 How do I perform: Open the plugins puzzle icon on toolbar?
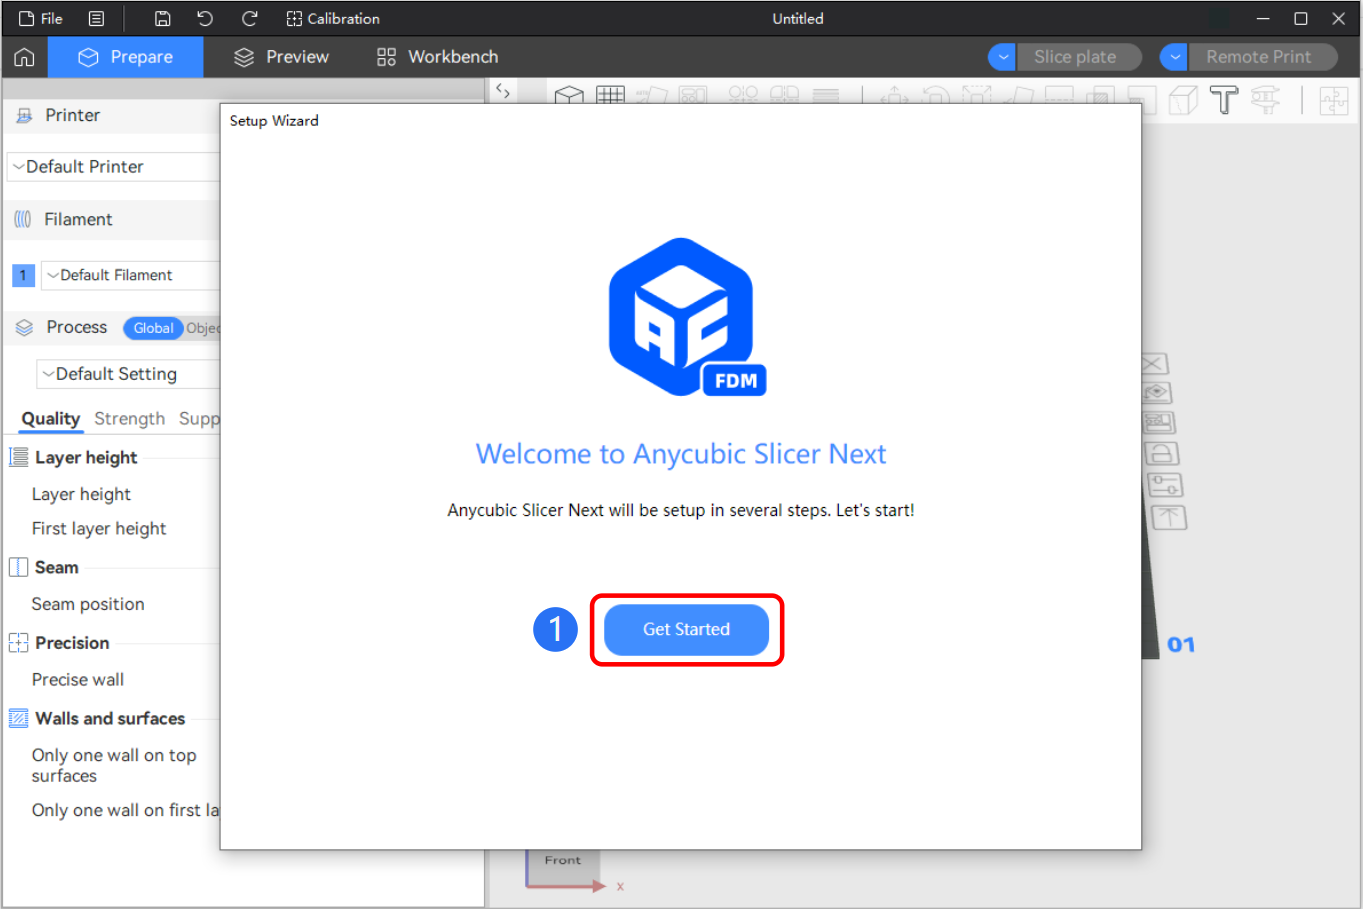1334,100
